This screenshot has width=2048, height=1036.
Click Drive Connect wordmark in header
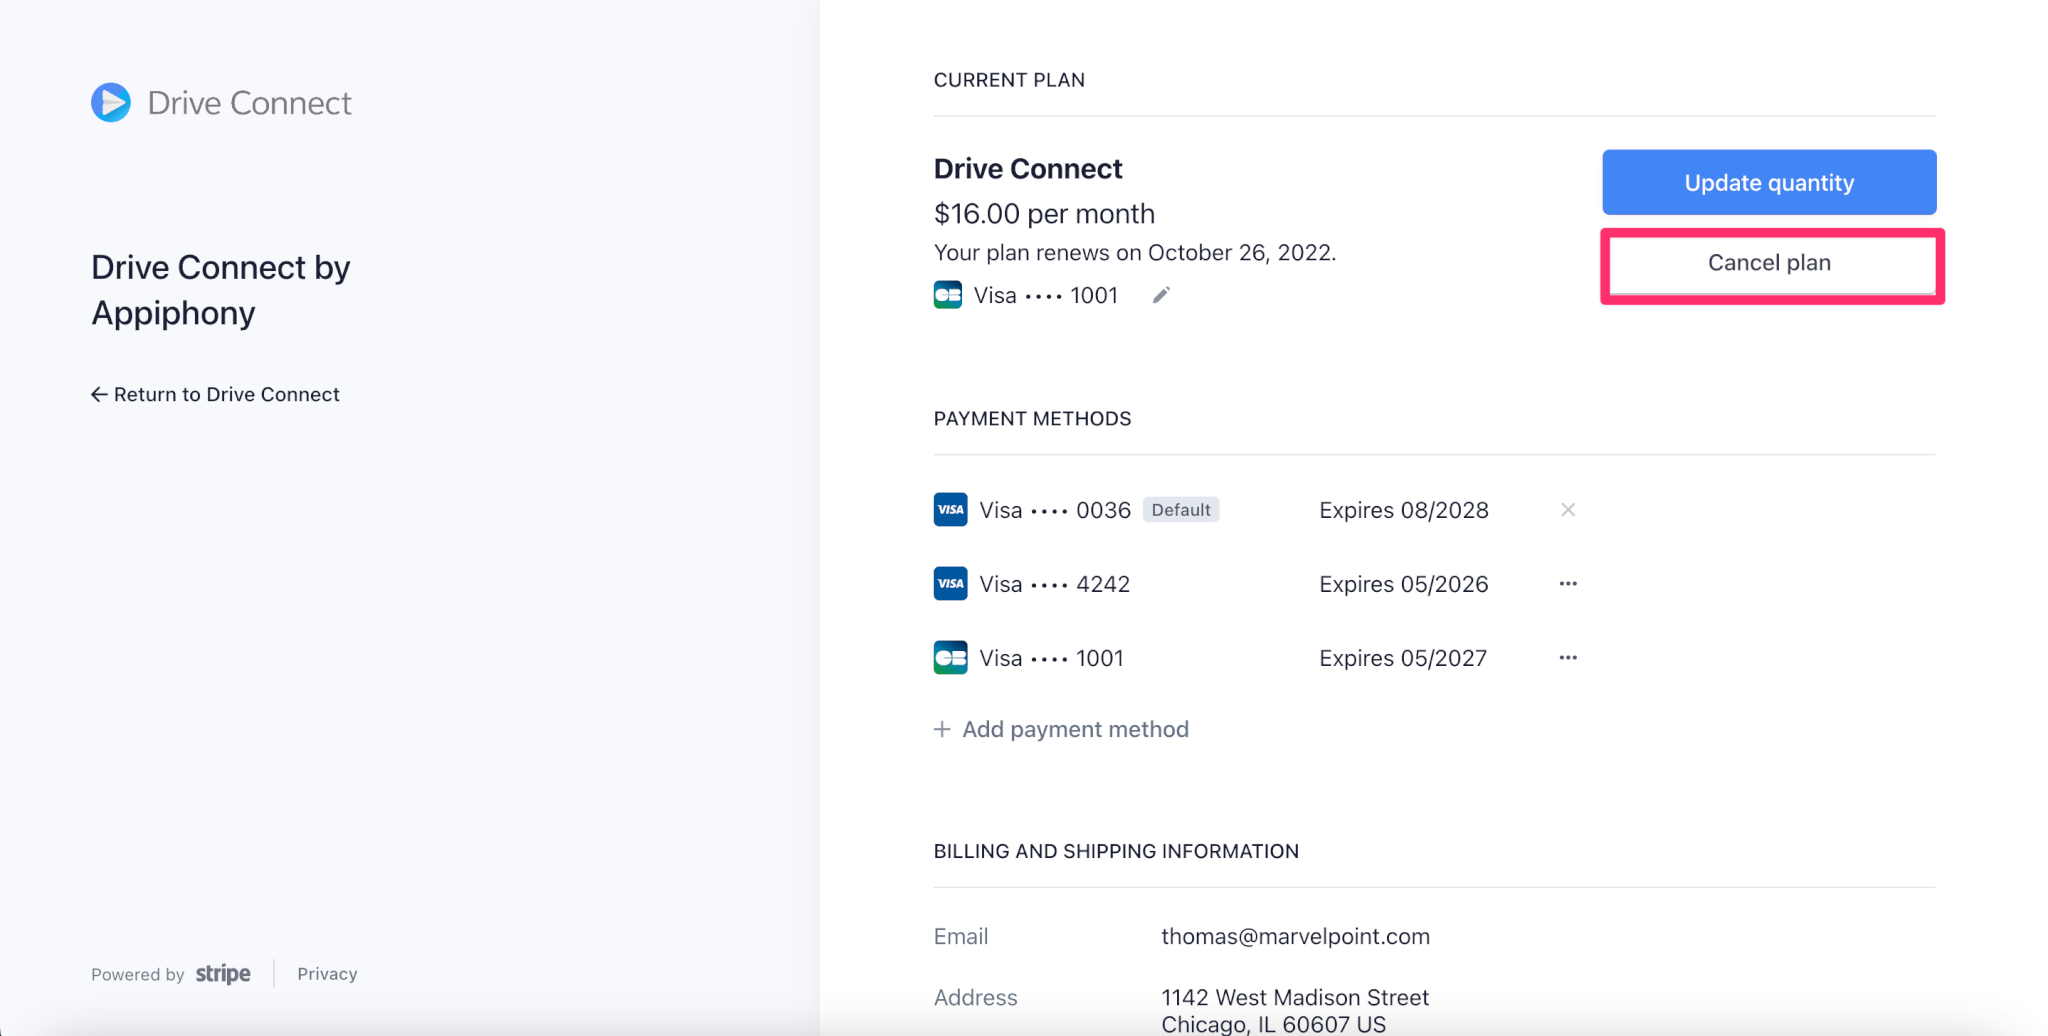tap(250, 103)
